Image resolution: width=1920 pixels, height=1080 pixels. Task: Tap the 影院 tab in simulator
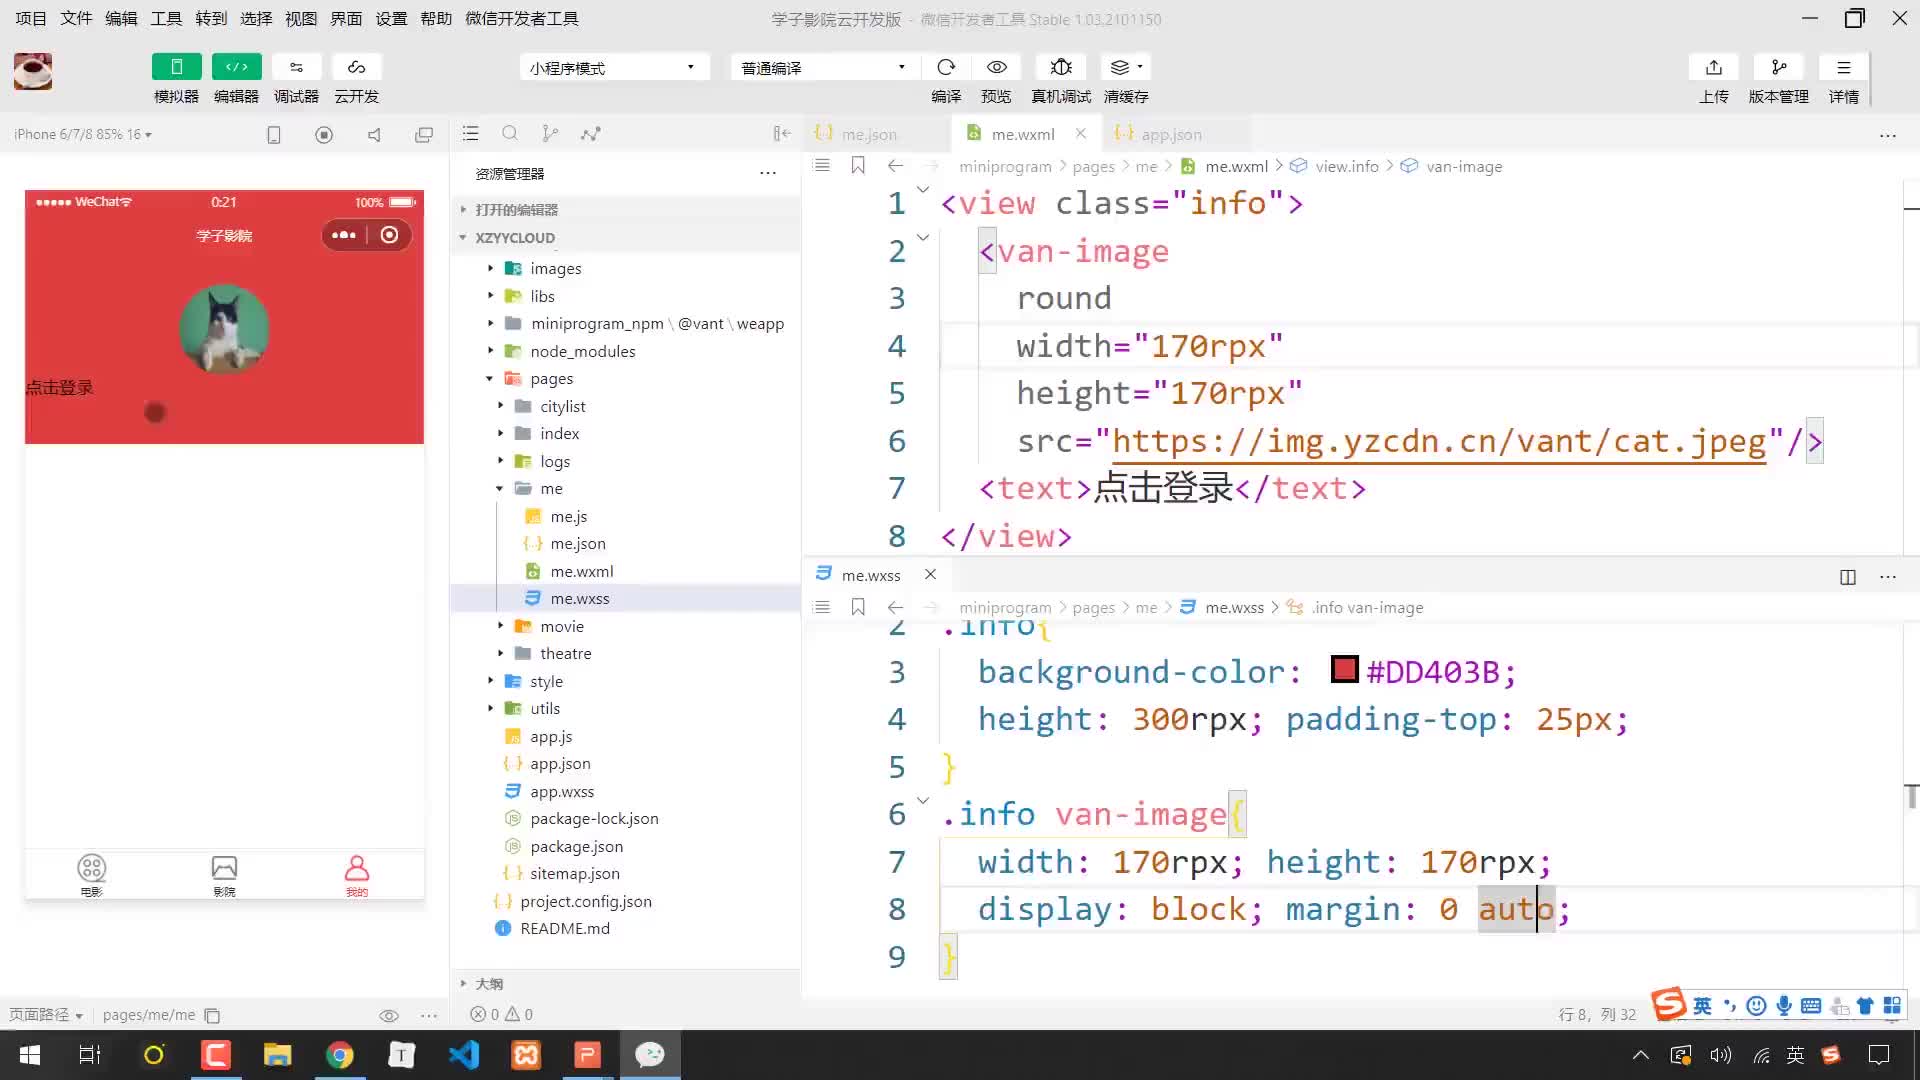[224, 875]
